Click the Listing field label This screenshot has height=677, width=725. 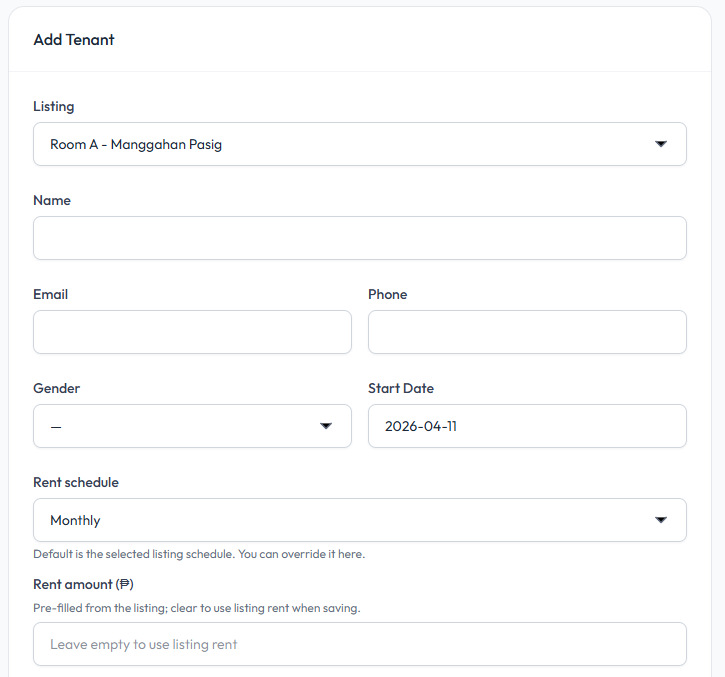(54, 106)
